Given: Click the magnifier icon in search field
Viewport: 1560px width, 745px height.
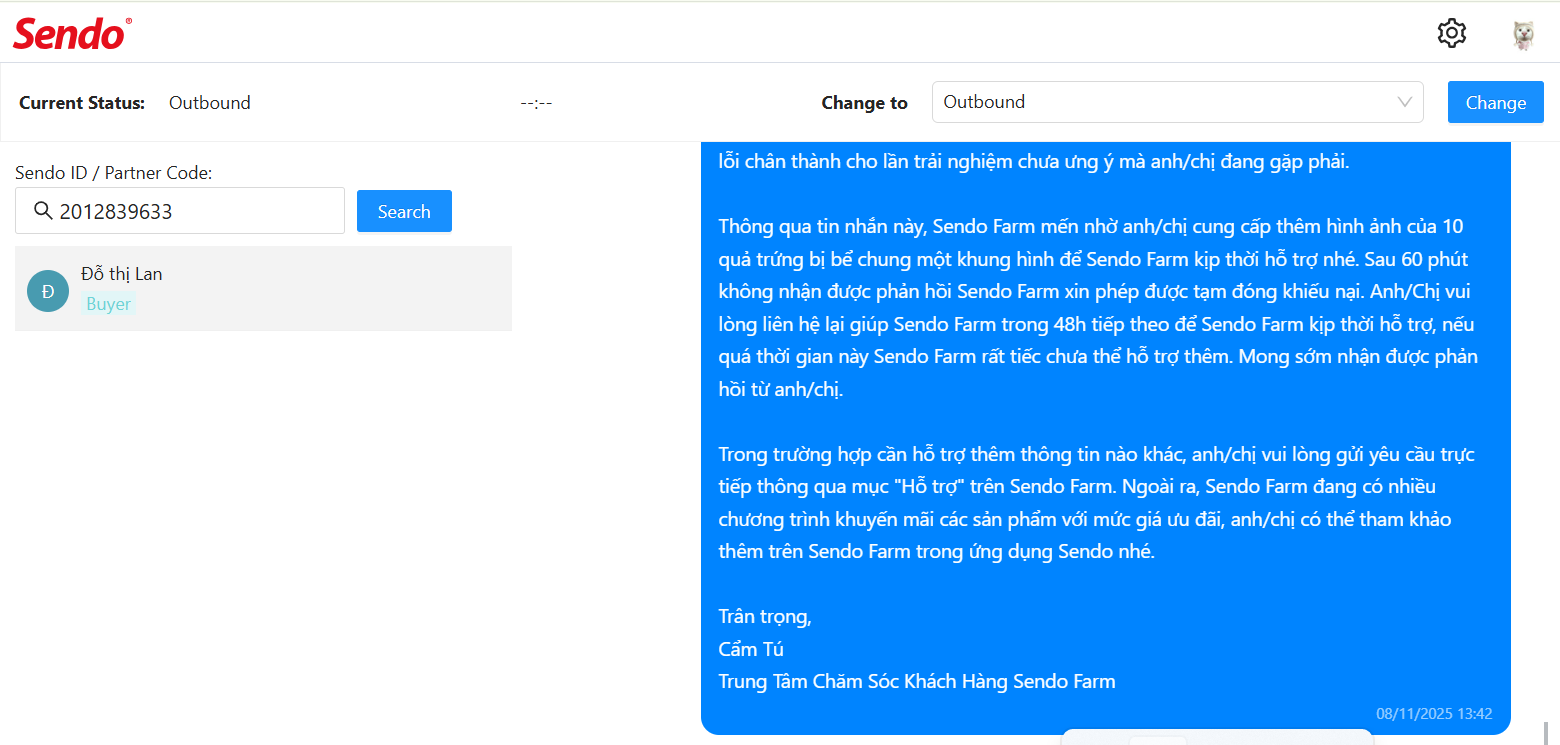Looking at the screenshot, I should pyautogui.click(x=43, y=211).
